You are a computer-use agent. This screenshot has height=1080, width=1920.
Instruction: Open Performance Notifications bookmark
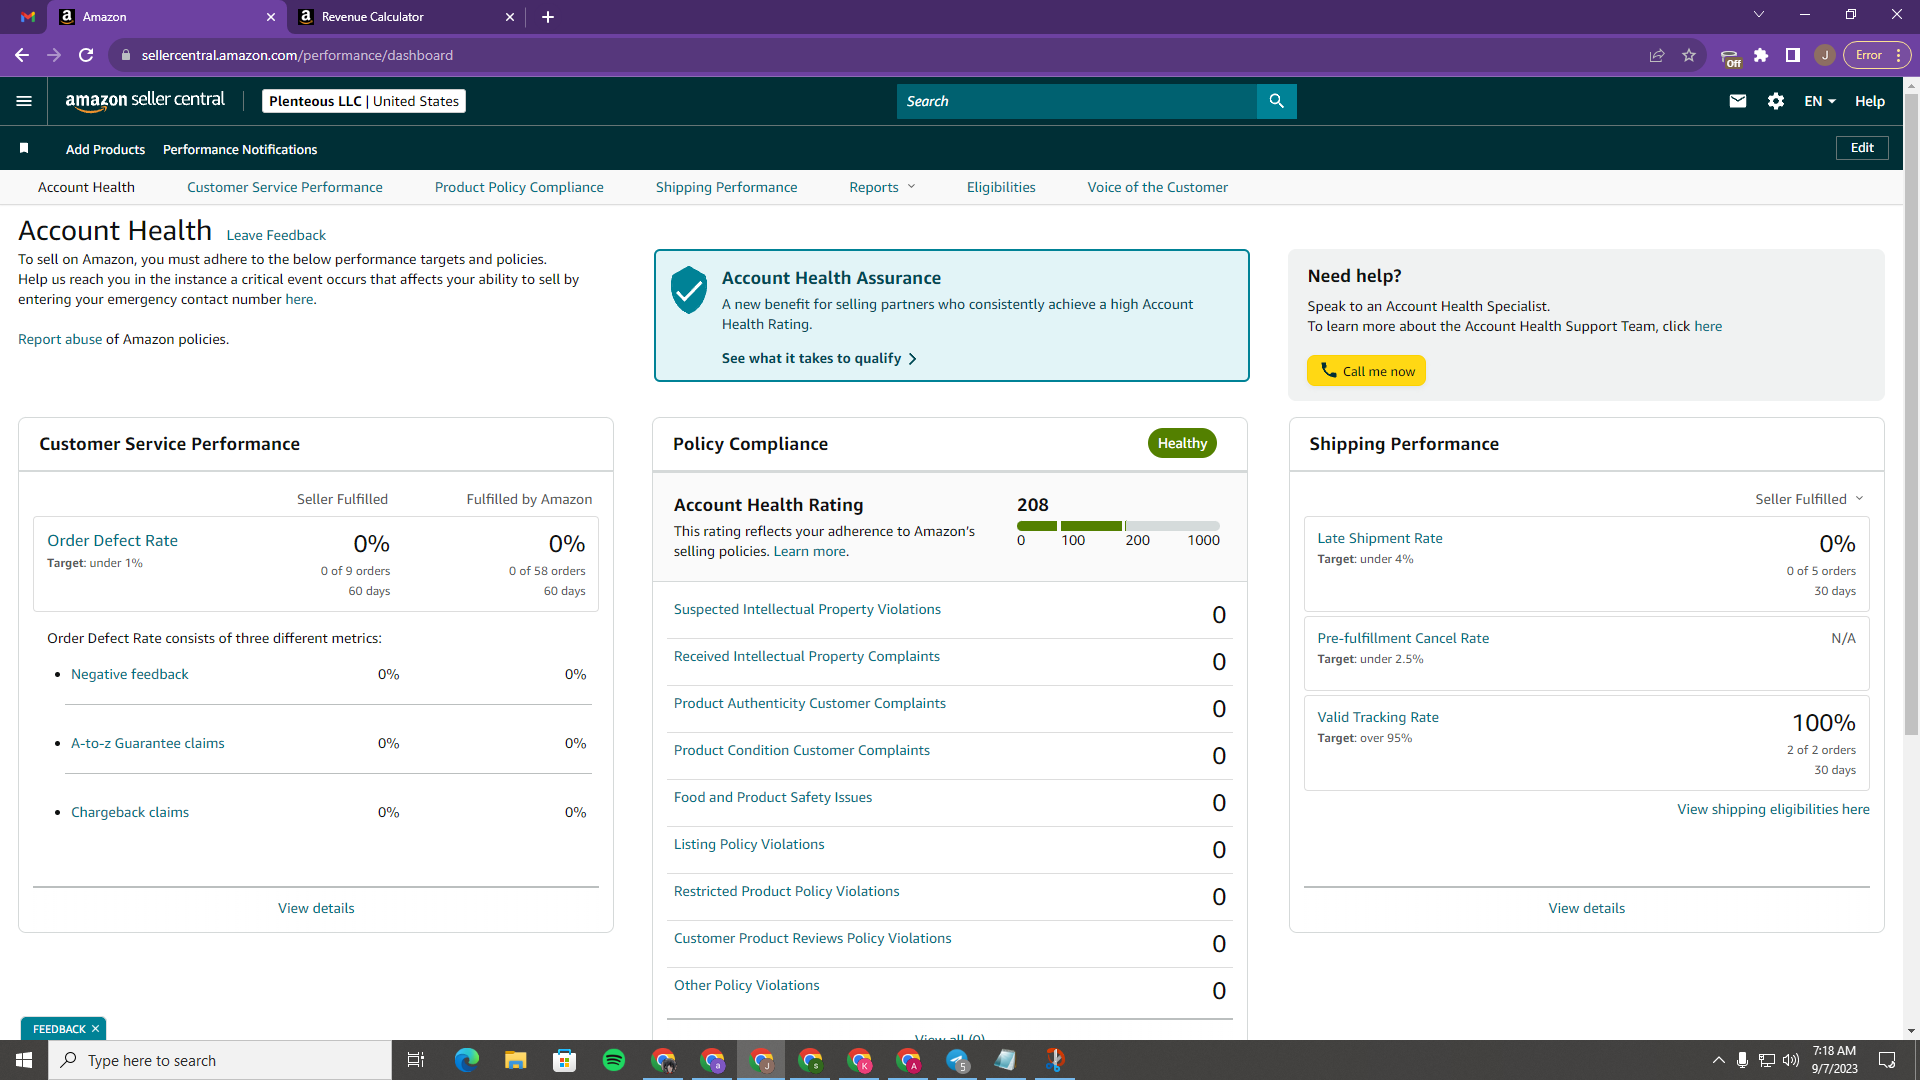tap(240, 149)
